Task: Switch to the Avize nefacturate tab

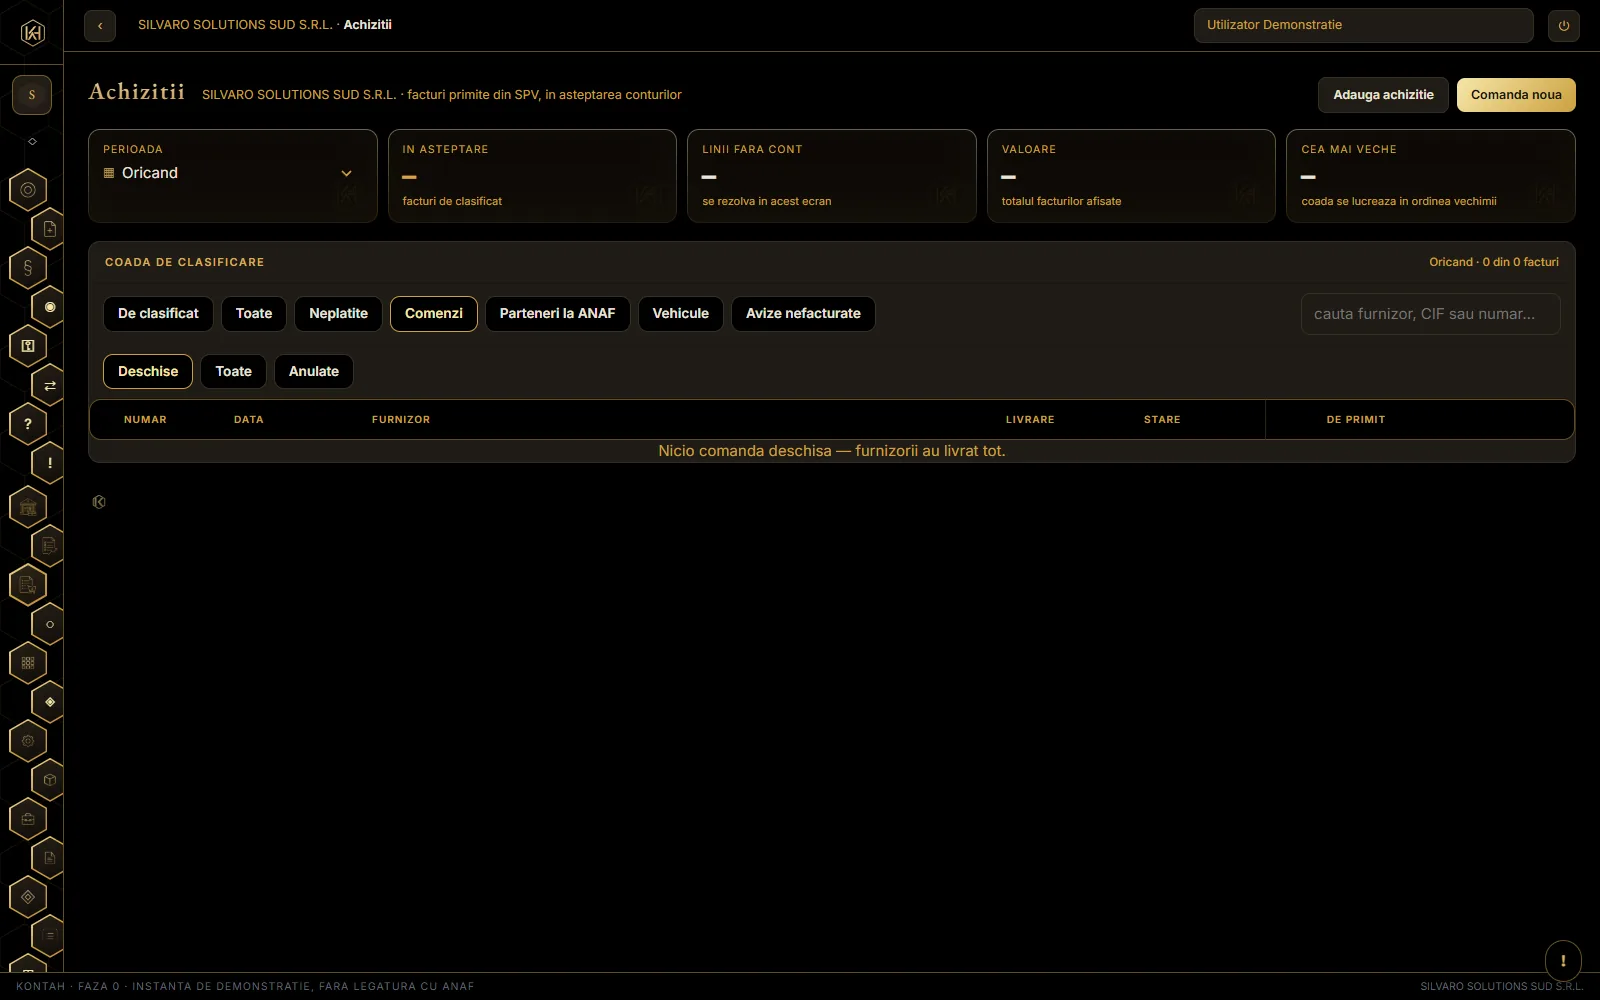Action: 803,313
